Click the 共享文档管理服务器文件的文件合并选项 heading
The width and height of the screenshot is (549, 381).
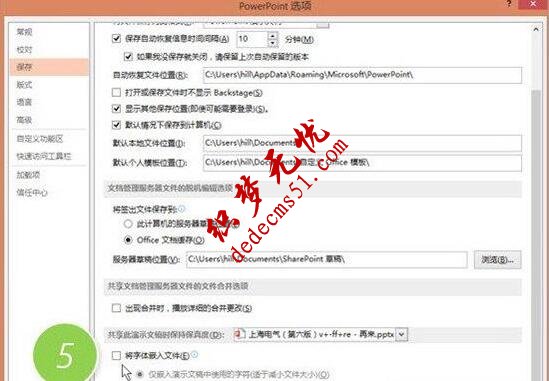point(178,286)
